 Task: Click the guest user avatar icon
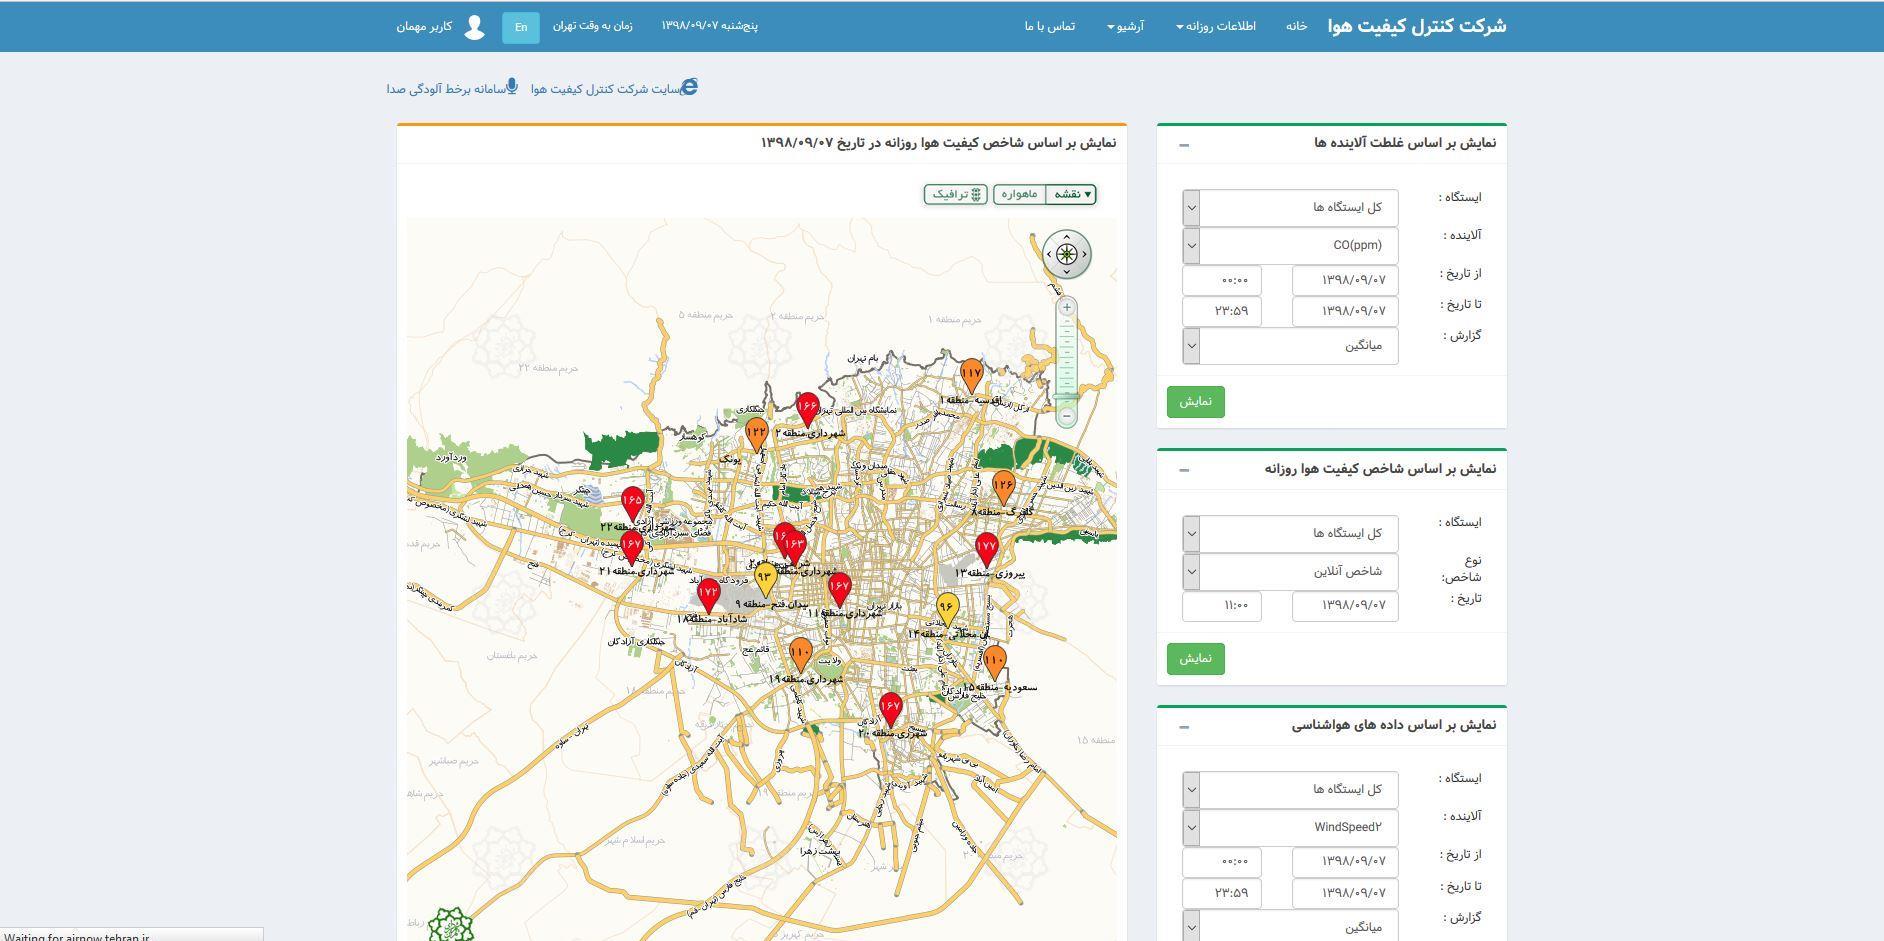point(474,27)
